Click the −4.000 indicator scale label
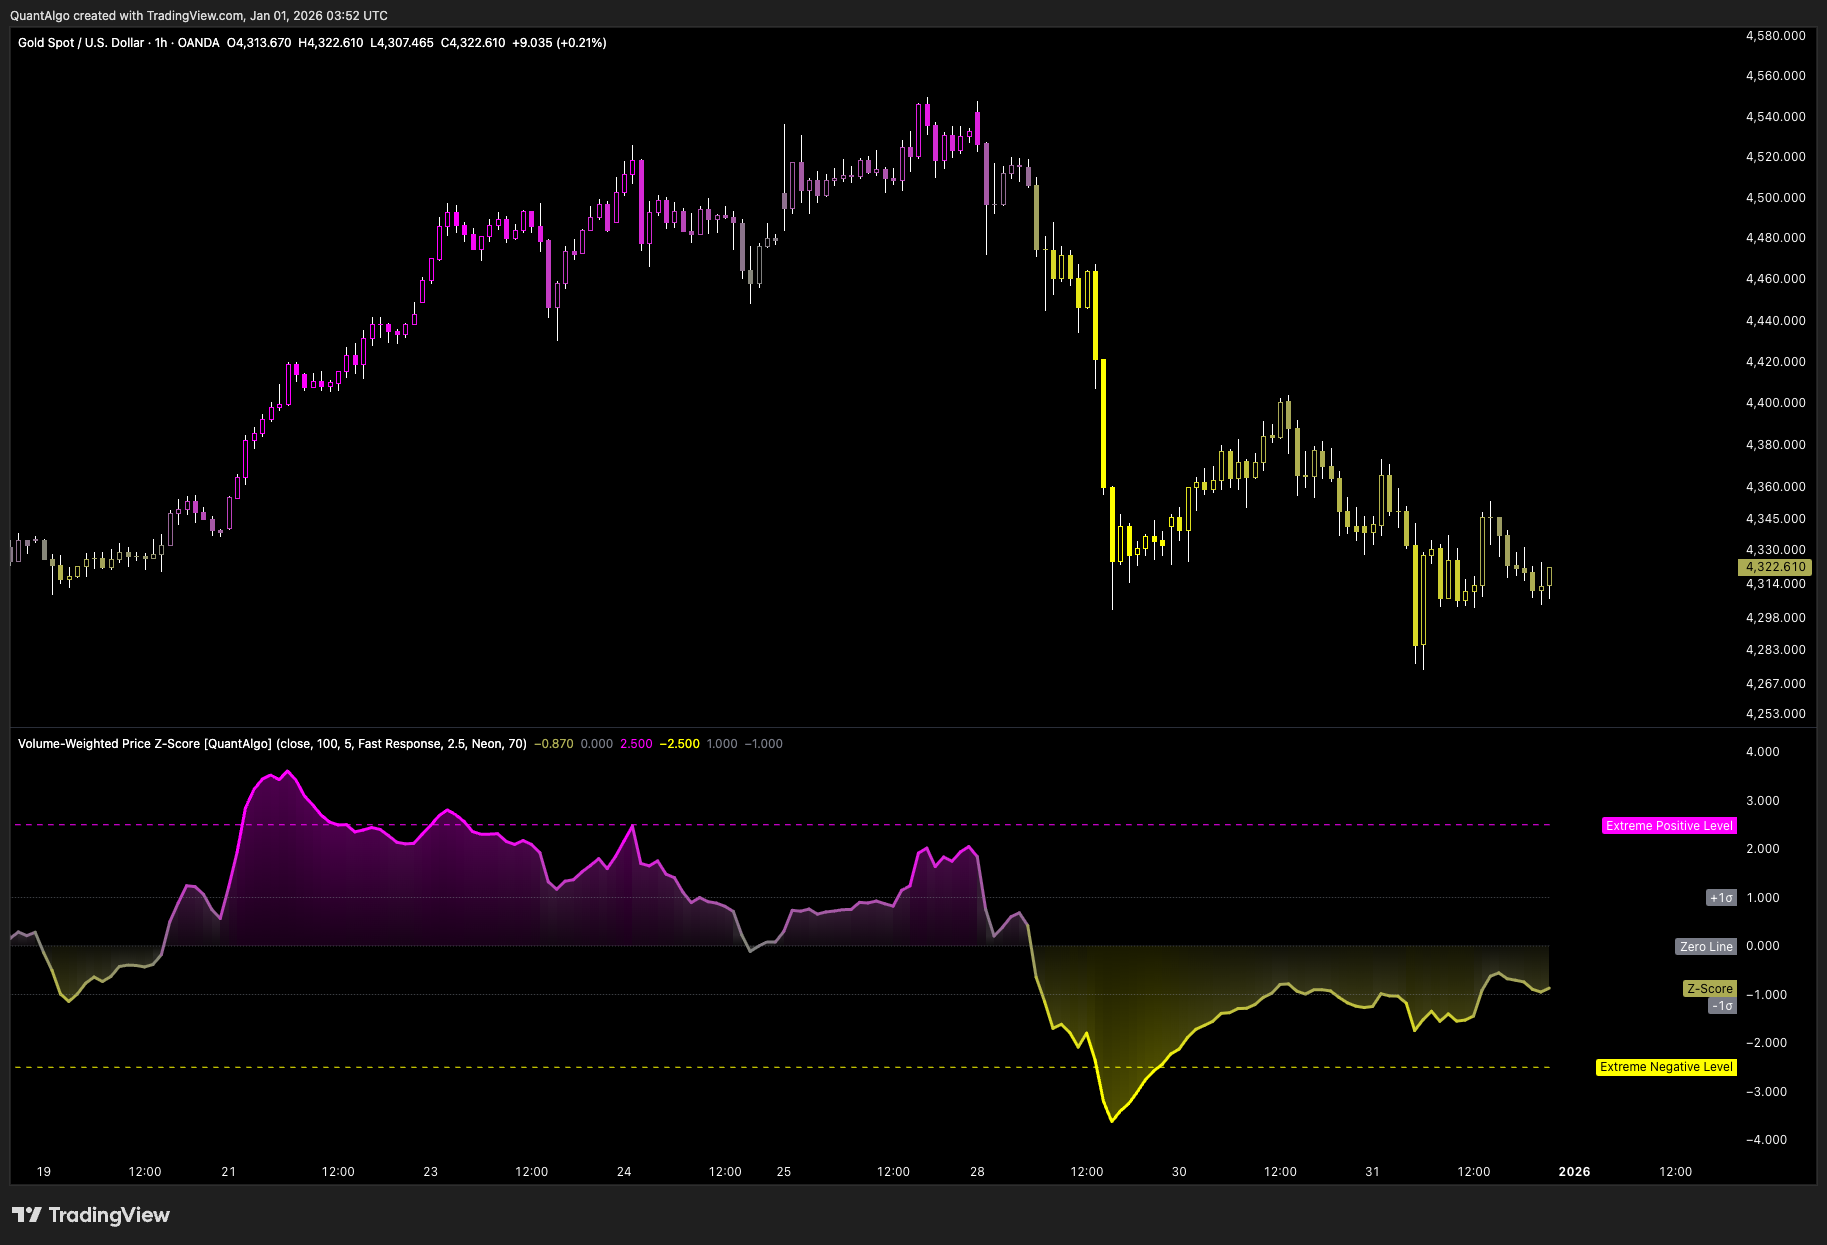Viewport: 1827px width, 1245px height. (1766, 1140)
